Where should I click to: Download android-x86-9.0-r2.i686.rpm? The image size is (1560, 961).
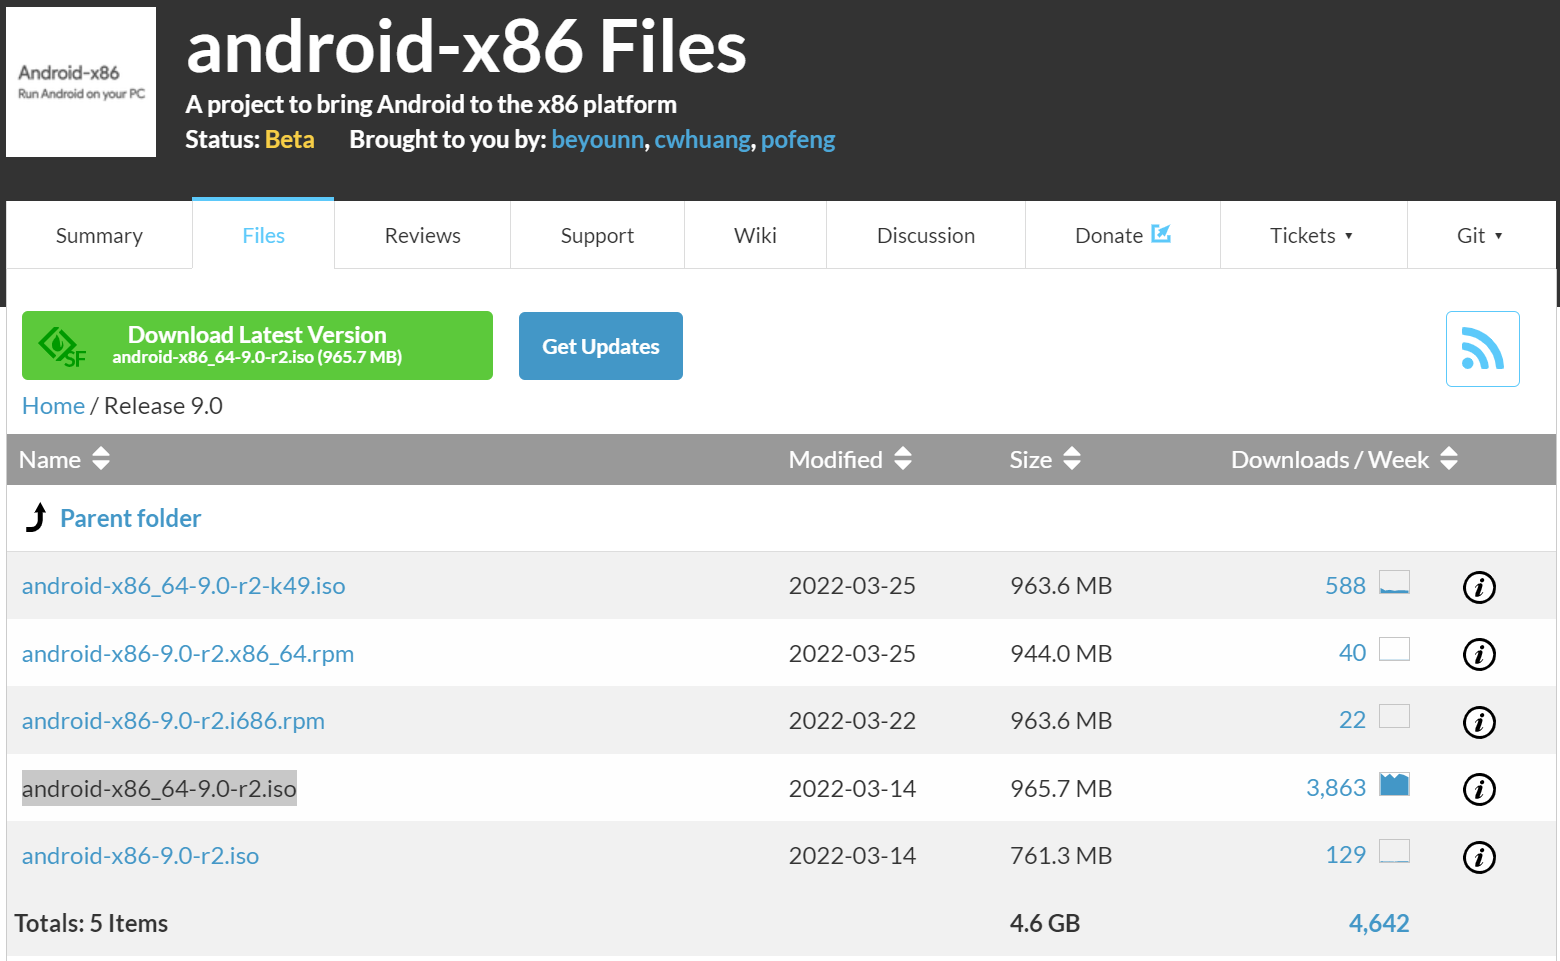click(x=173, y=721)
